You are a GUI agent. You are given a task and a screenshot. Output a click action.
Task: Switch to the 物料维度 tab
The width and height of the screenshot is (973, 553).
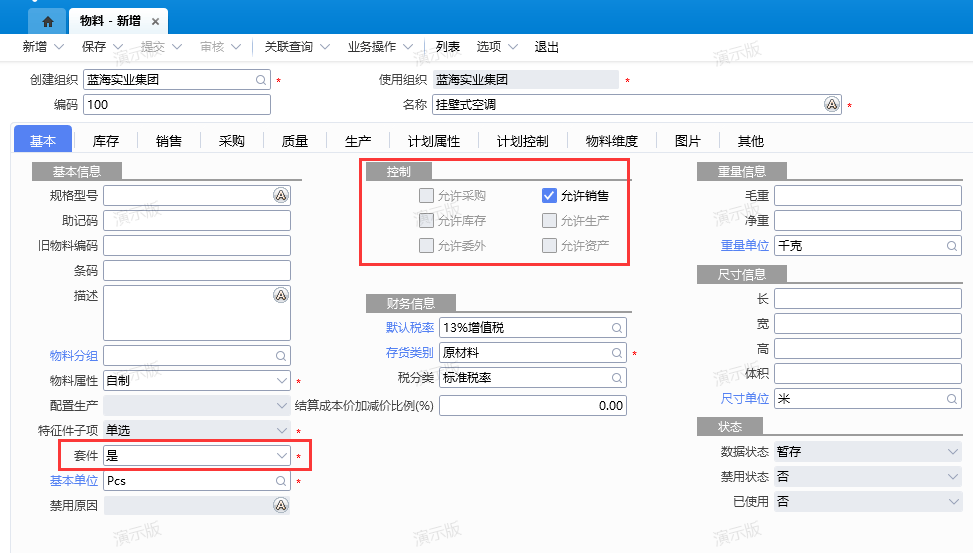click(612, 141)
